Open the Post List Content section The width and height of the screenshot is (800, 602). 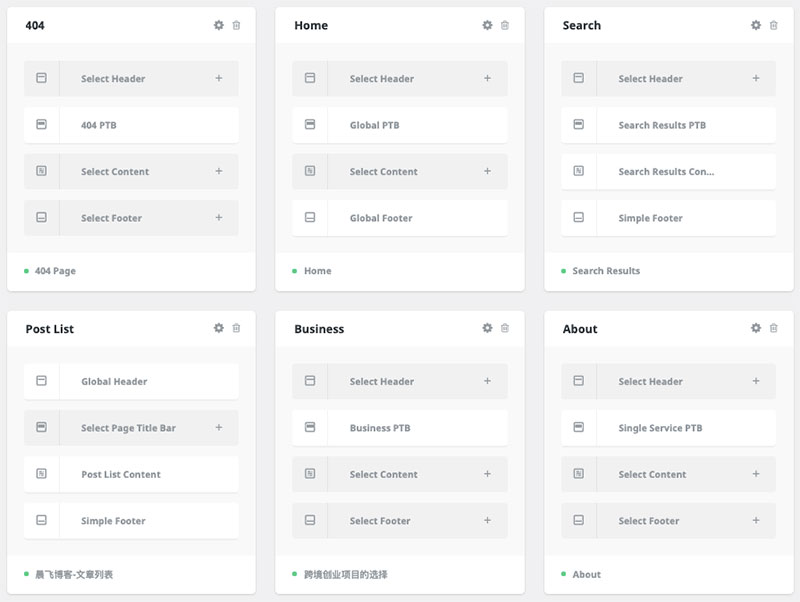(131, 474)
